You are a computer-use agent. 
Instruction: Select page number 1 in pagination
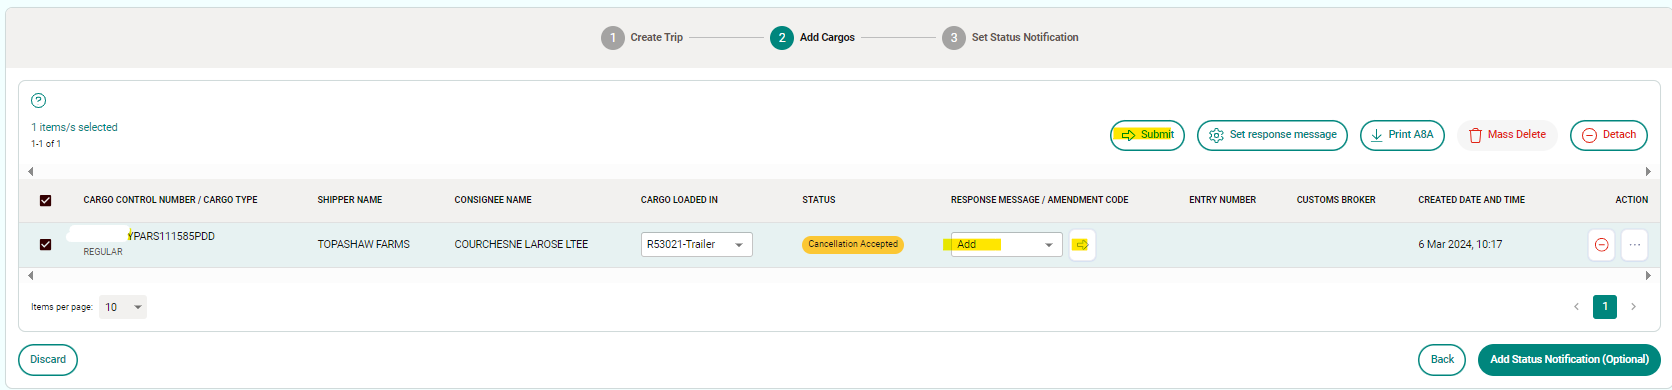pyautogui.click(x=1605, y=306)
